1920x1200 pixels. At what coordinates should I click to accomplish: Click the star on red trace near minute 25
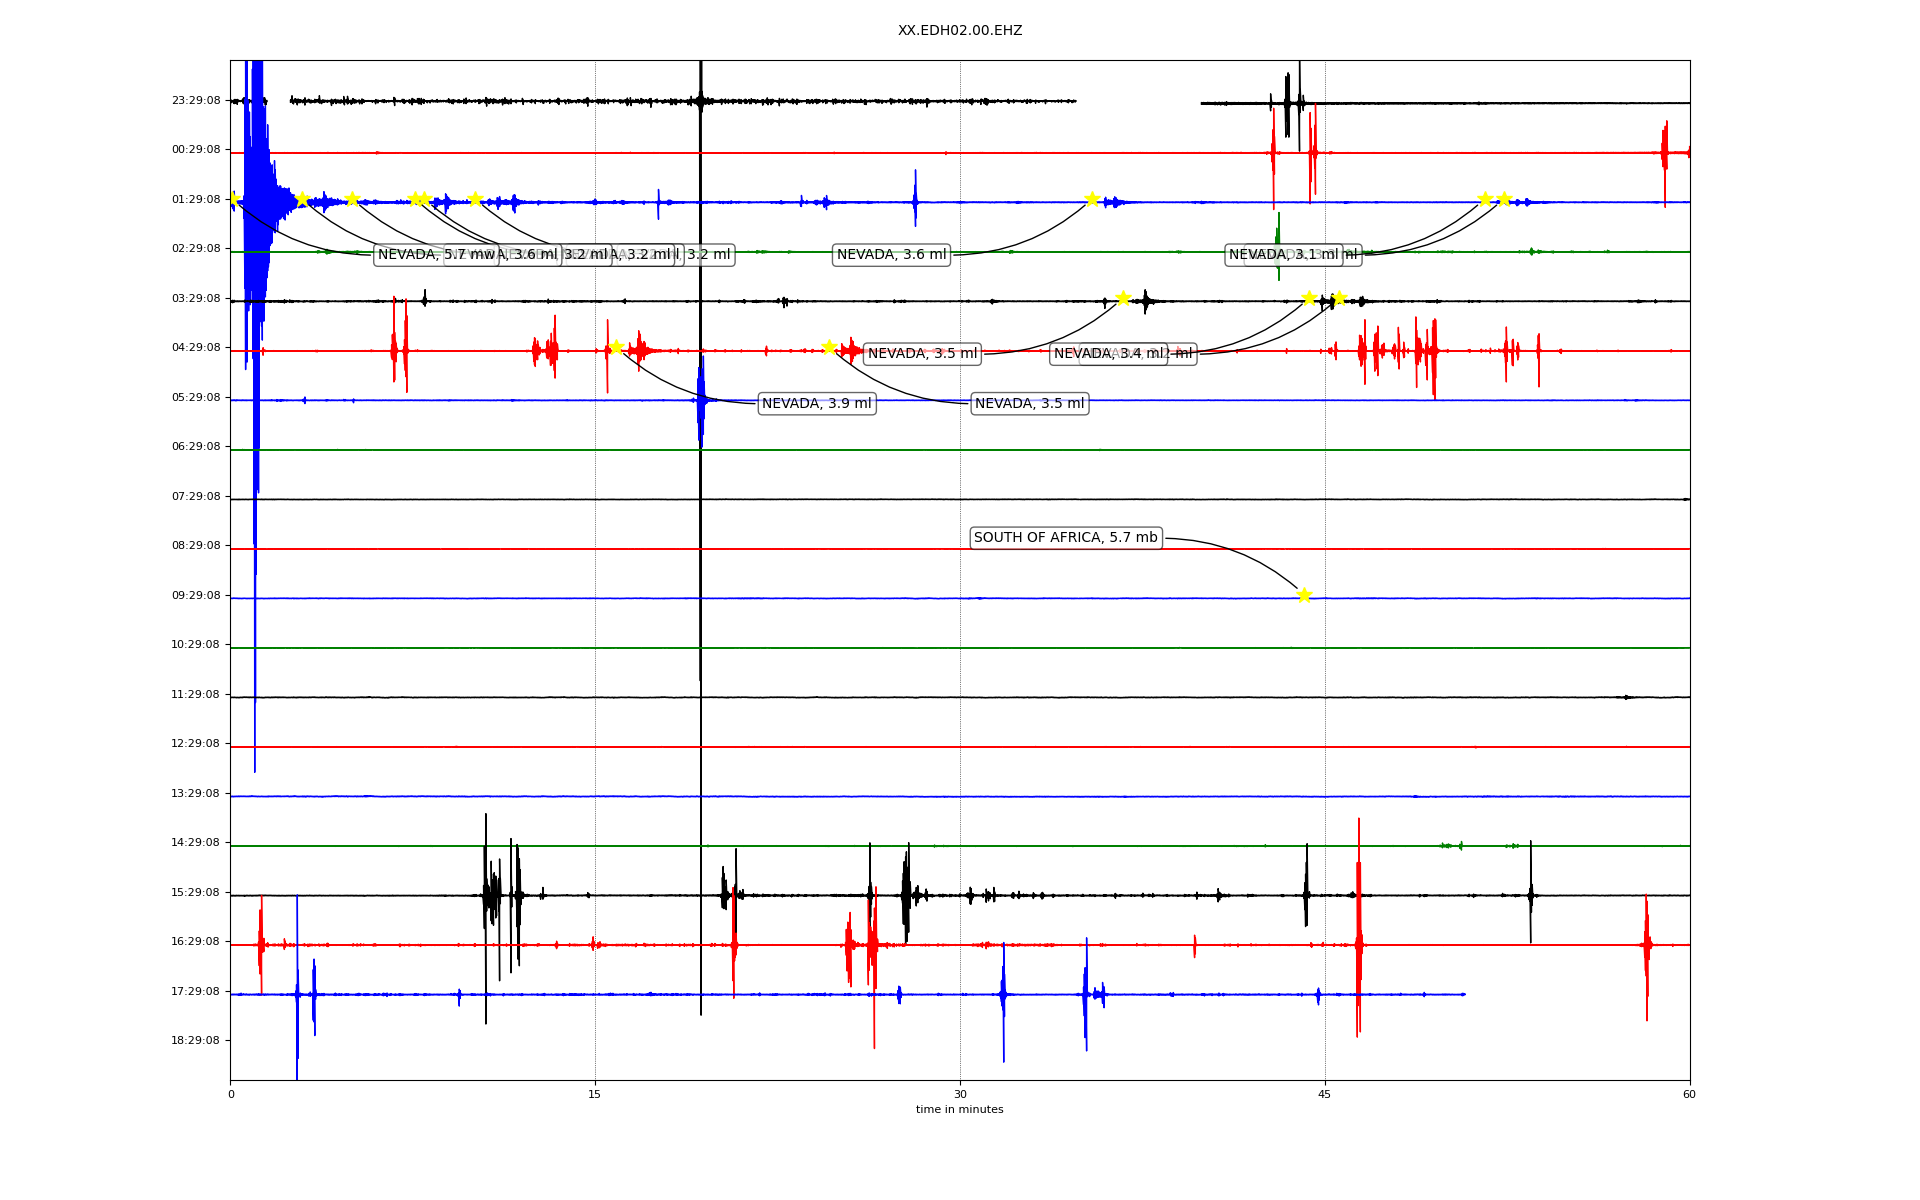coord(829,347)
